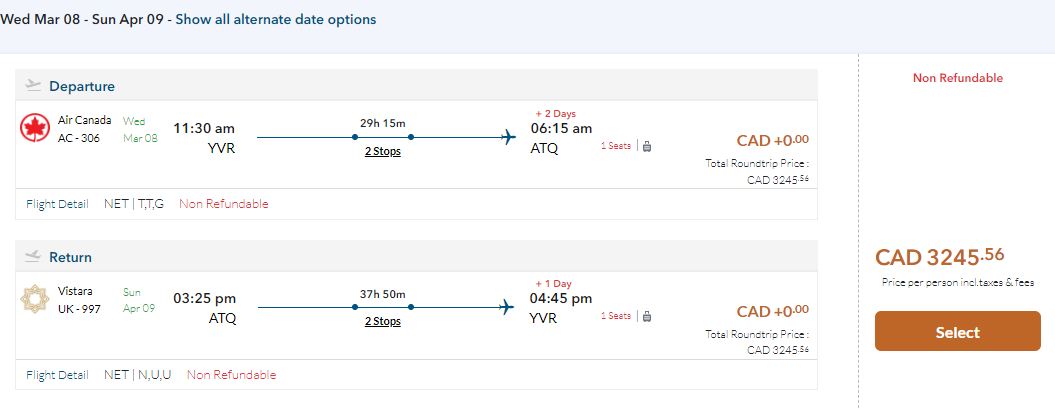The image size is (1055, 410).
Task: Click NET | N,U,U fare class text
Action: [x=138, y=375]
